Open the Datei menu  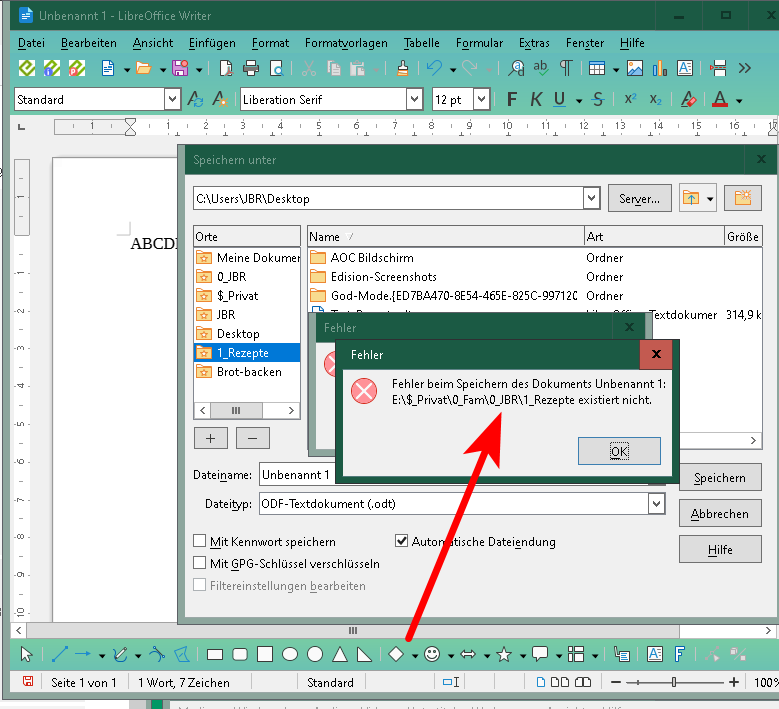pos(31,43)
